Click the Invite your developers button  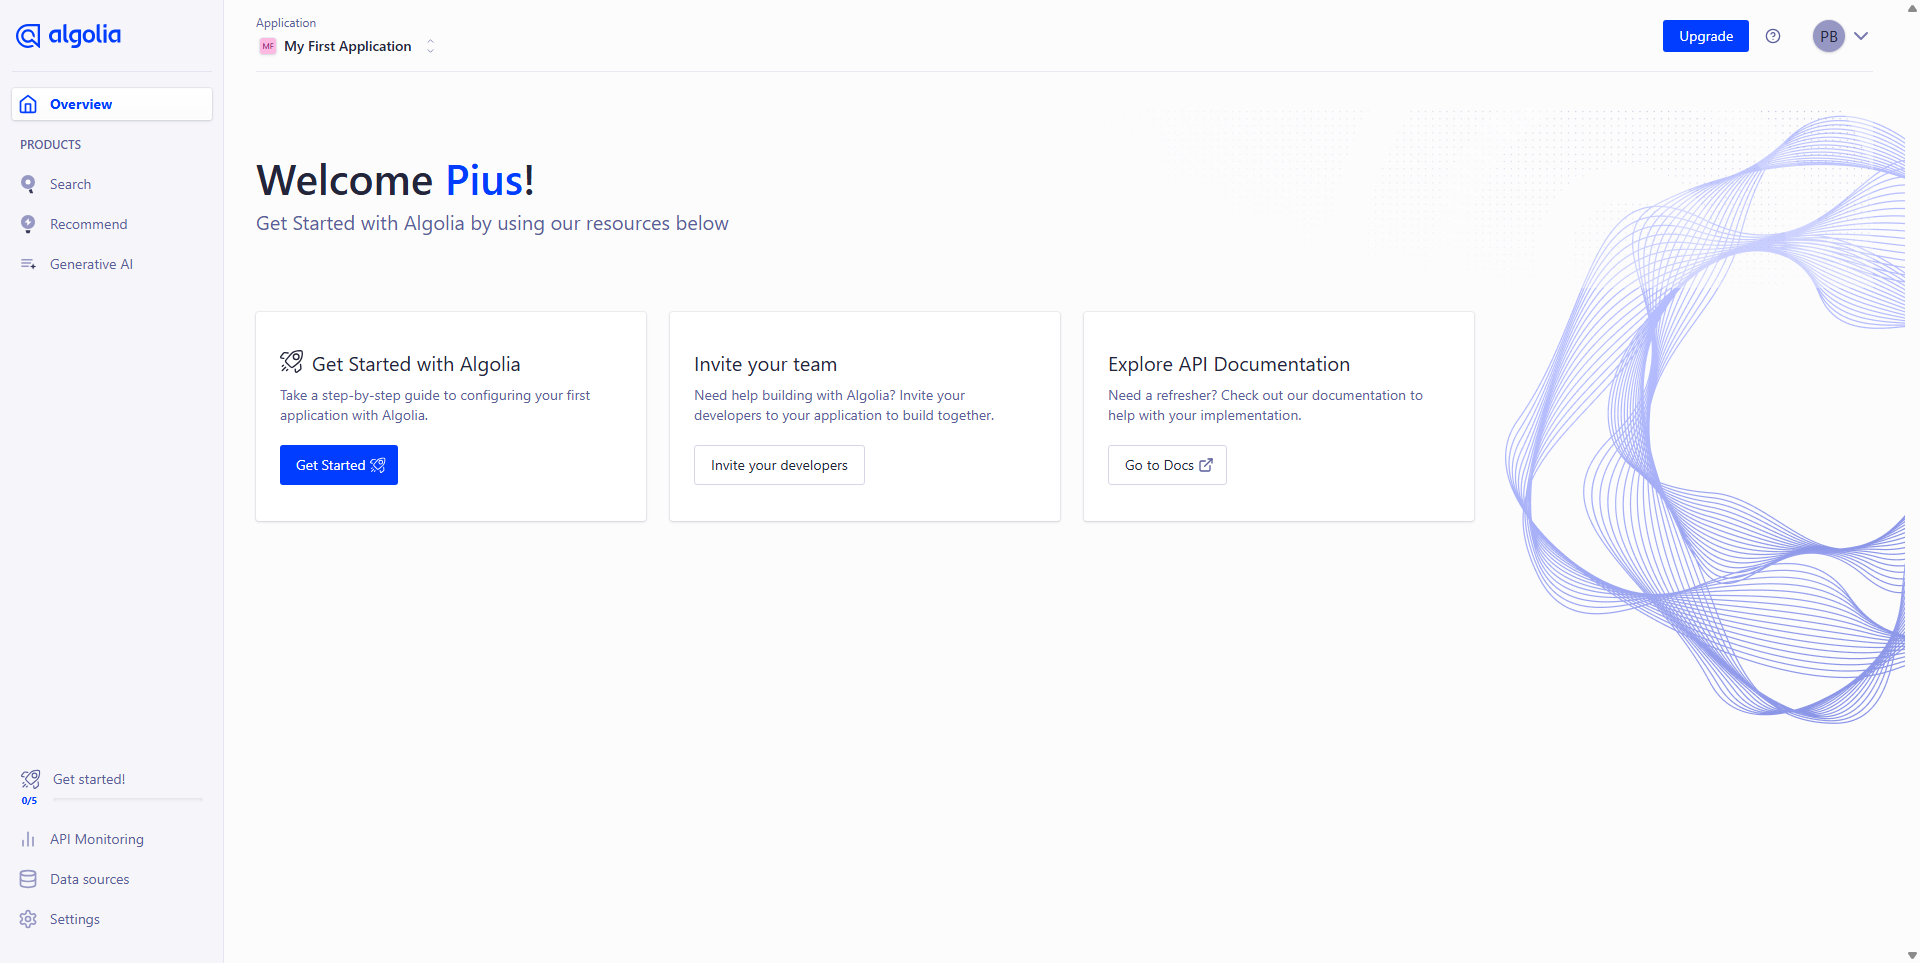pos(779,465)
